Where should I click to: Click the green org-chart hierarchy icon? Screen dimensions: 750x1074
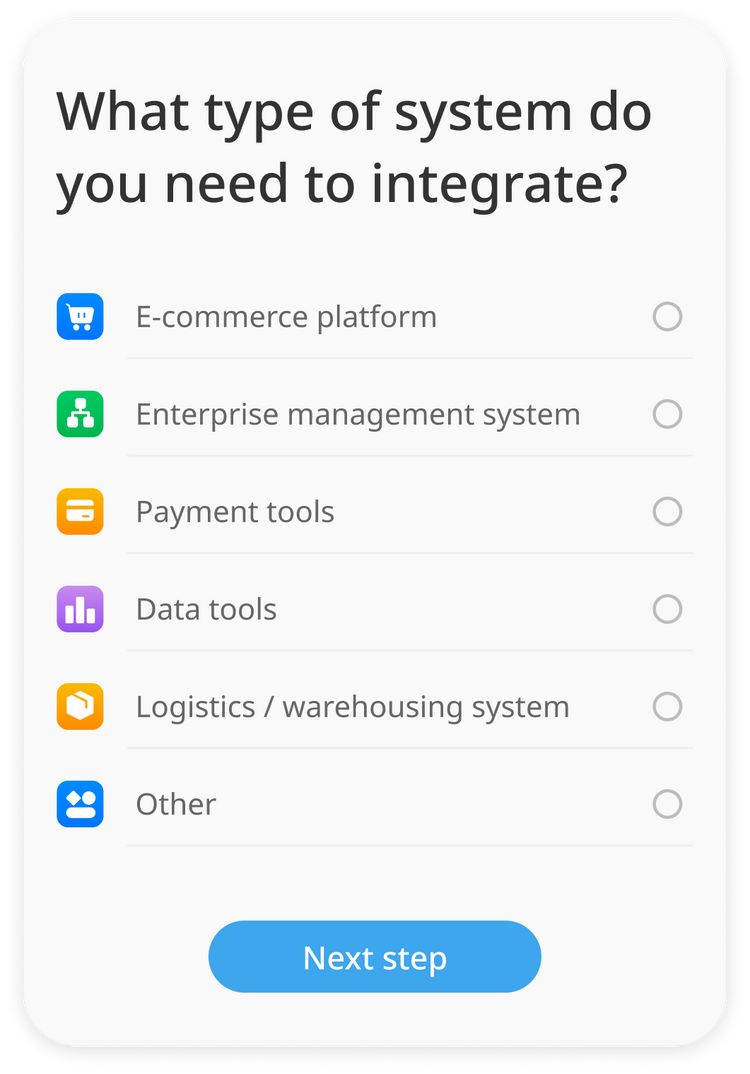(80, 414)
